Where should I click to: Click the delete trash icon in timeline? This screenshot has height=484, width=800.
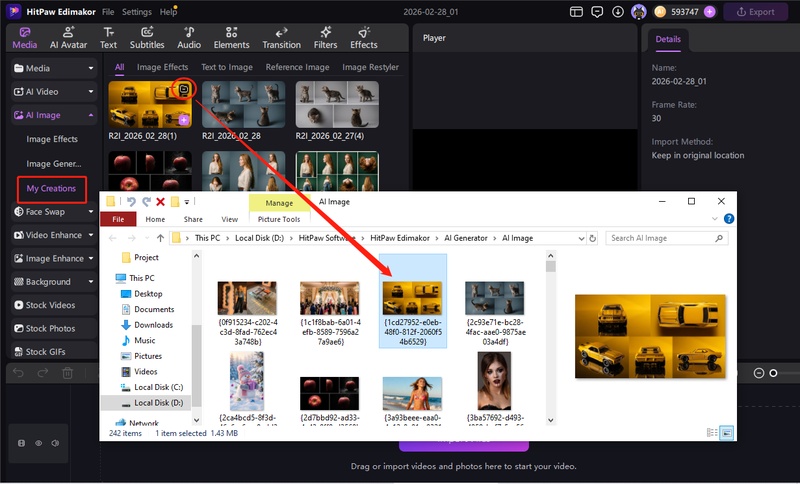pos(67,373)
